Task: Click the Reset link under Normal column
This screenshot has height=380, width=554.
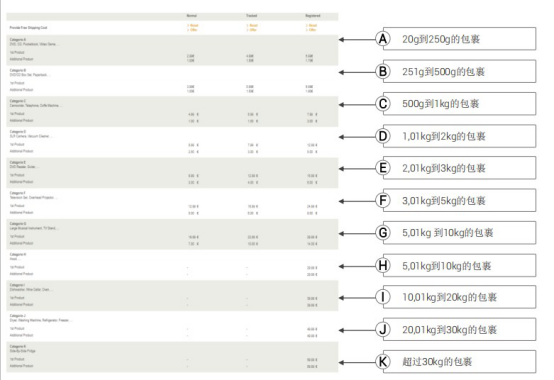Action: coord(193,25)
